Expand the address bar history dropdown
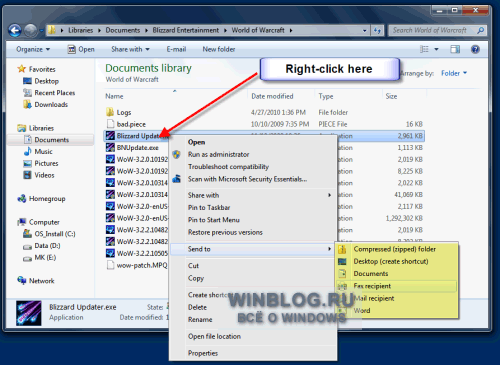Screen dimensions: 500x365 (x=365, y=31)
